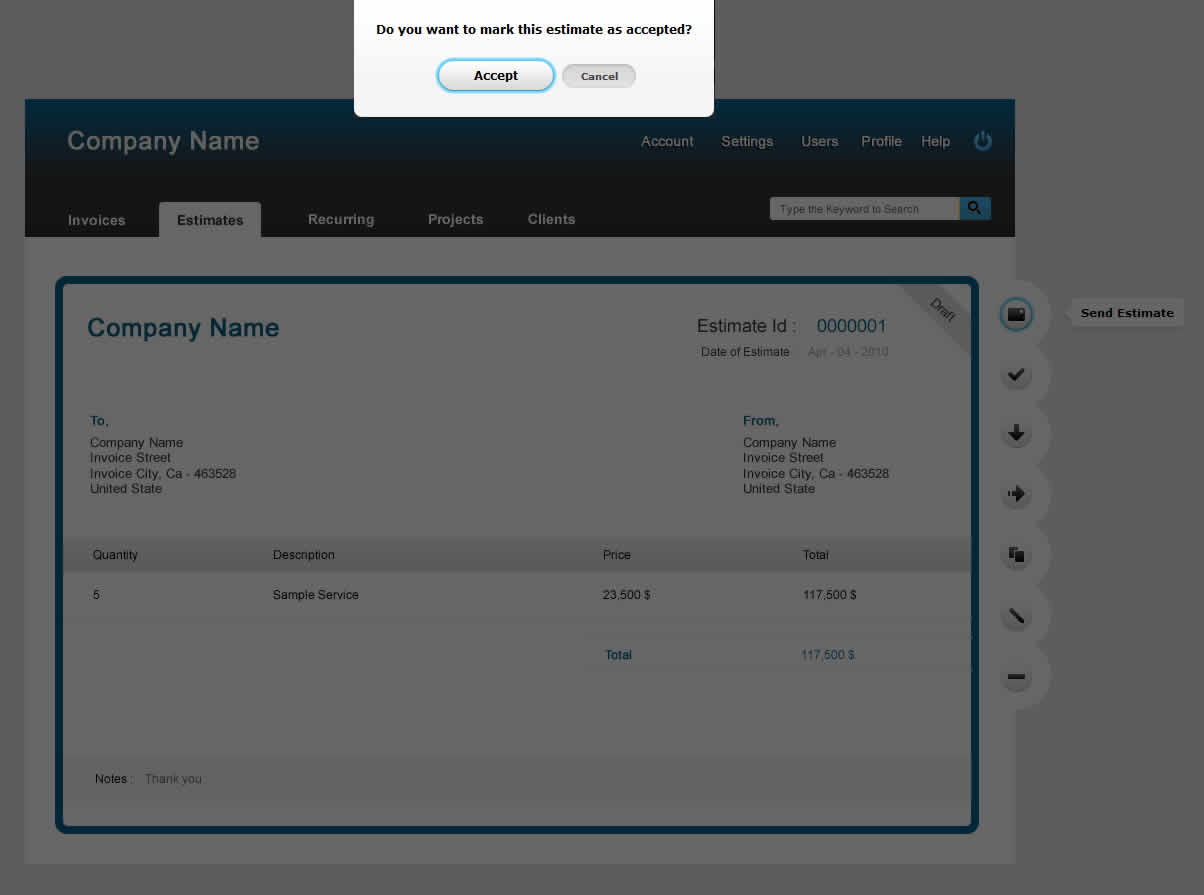Viewport: 1204px width, 895px height.
Task: Open the Settings link in header
Action: point(747,141)
